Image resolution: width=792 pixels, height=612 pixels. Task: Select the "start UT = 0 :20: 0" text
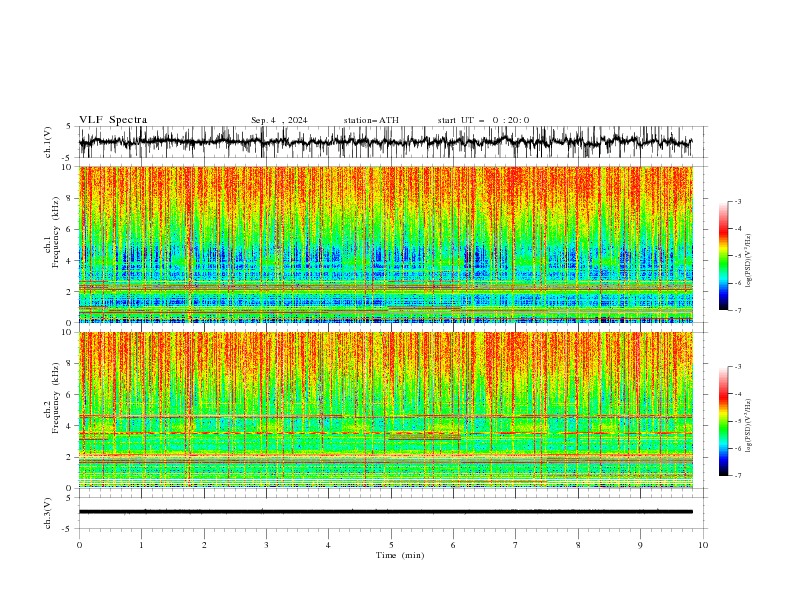coord(483,120)
